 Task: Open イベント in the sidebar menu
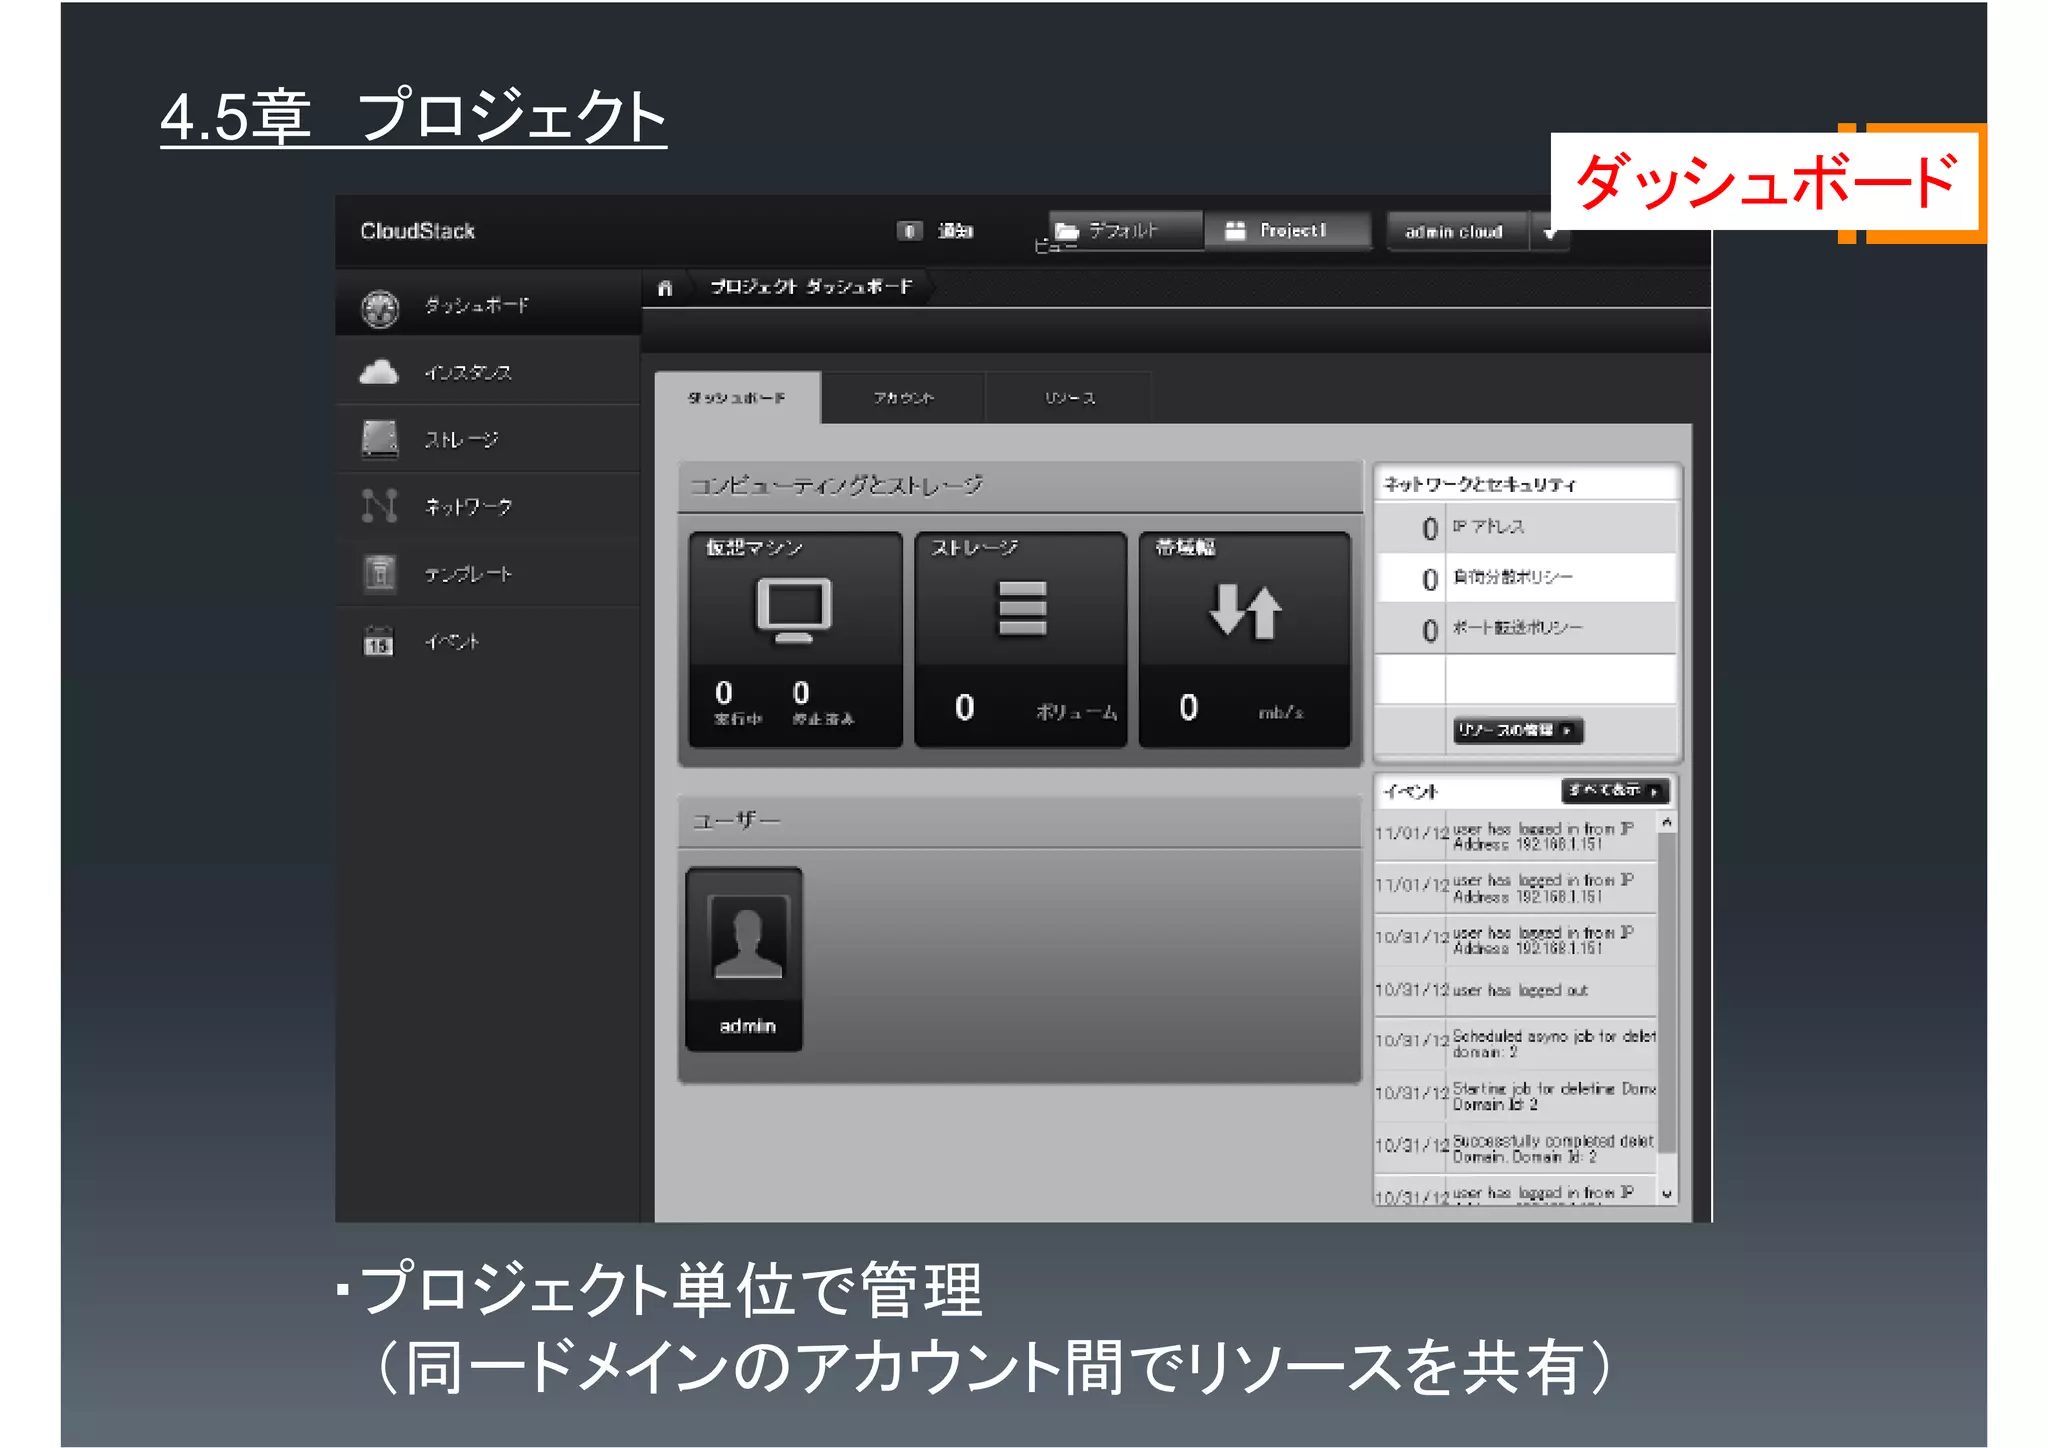tap(488, 641)
